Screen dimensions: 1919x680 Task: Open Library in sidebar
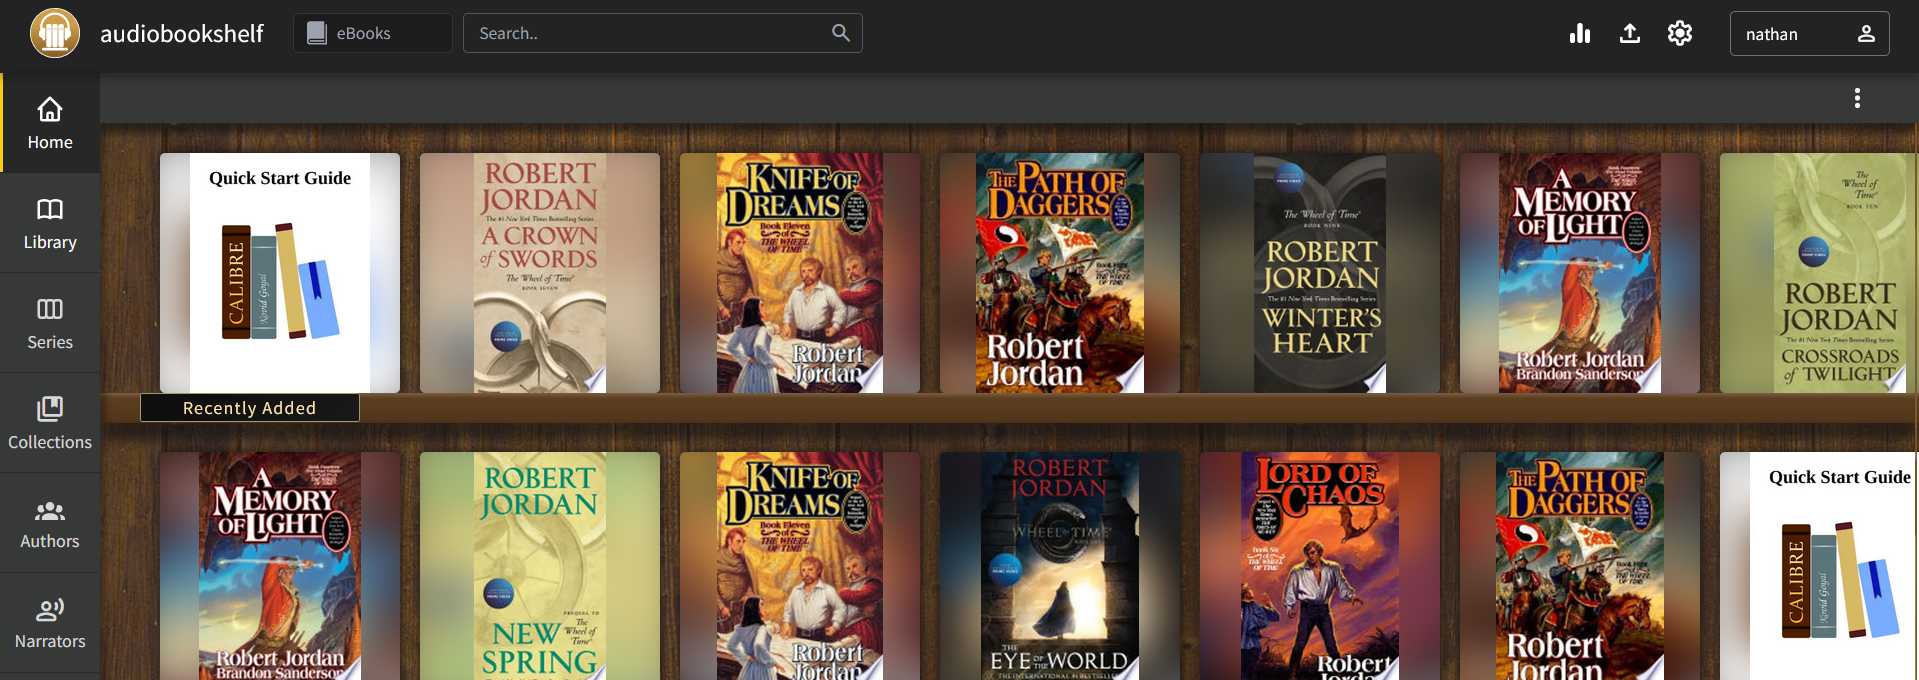tap(50, 223)
